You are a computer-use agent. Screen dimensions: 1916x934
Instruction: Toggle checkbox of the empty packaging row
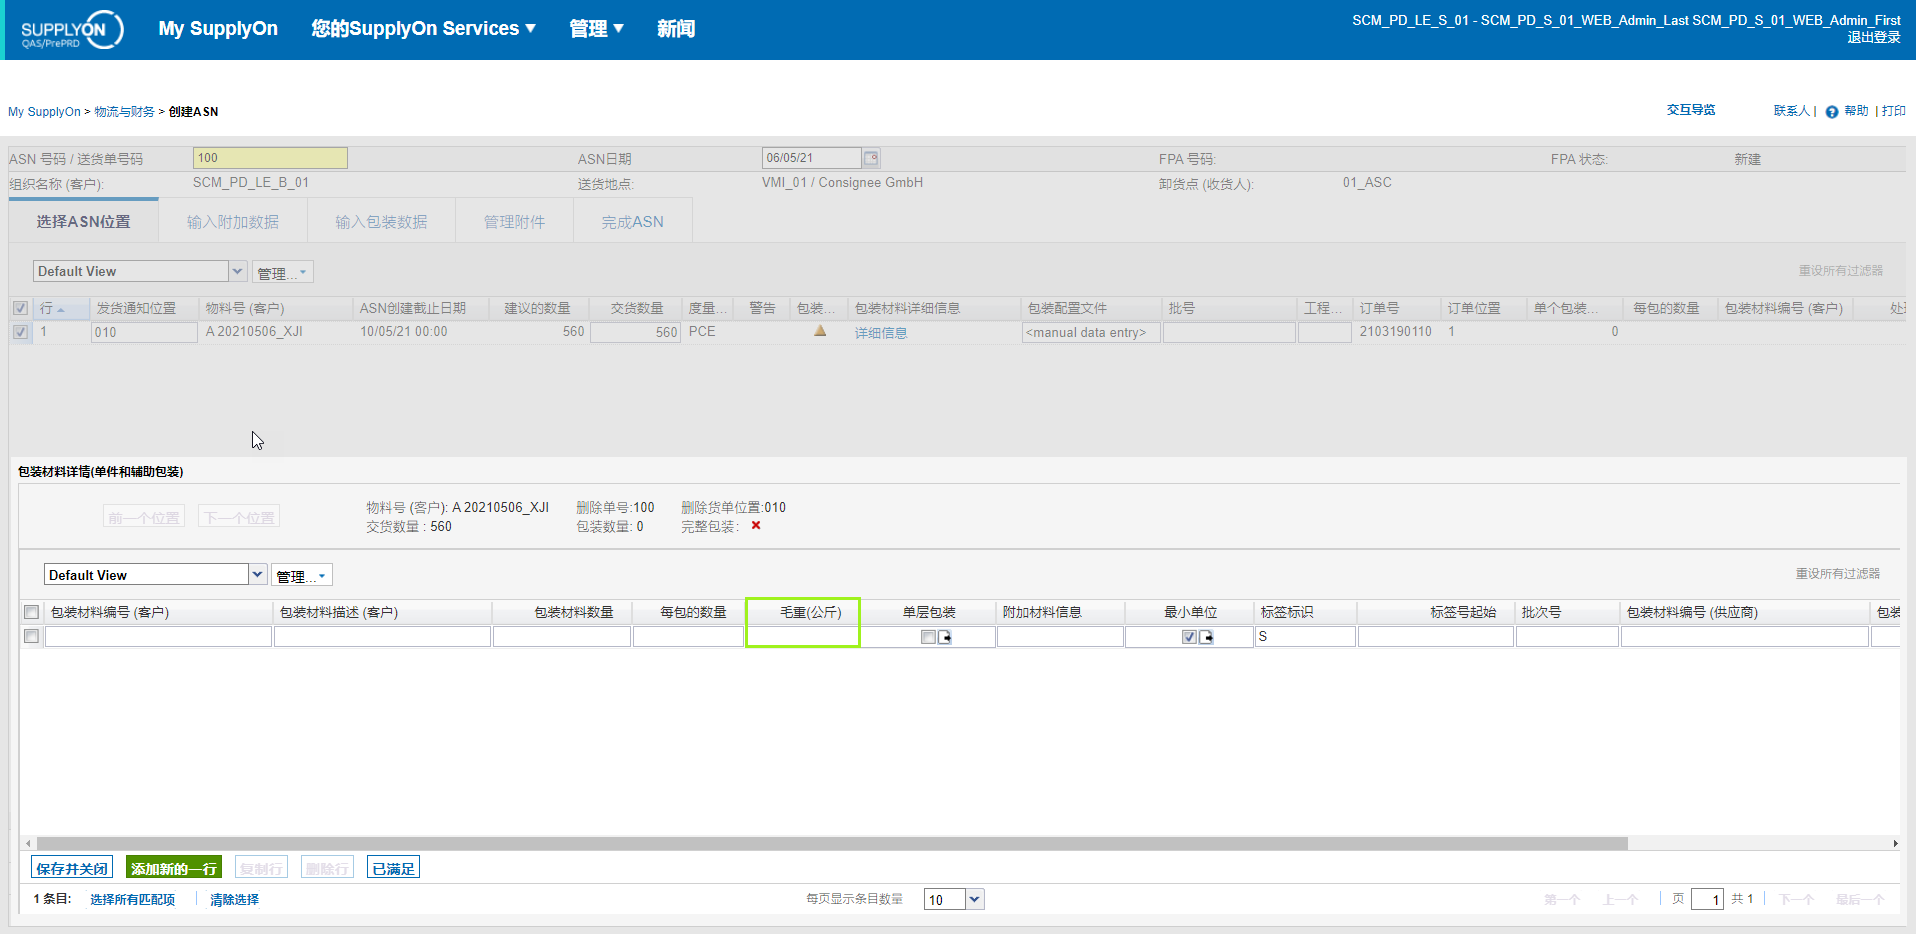(x=32, y=636)
